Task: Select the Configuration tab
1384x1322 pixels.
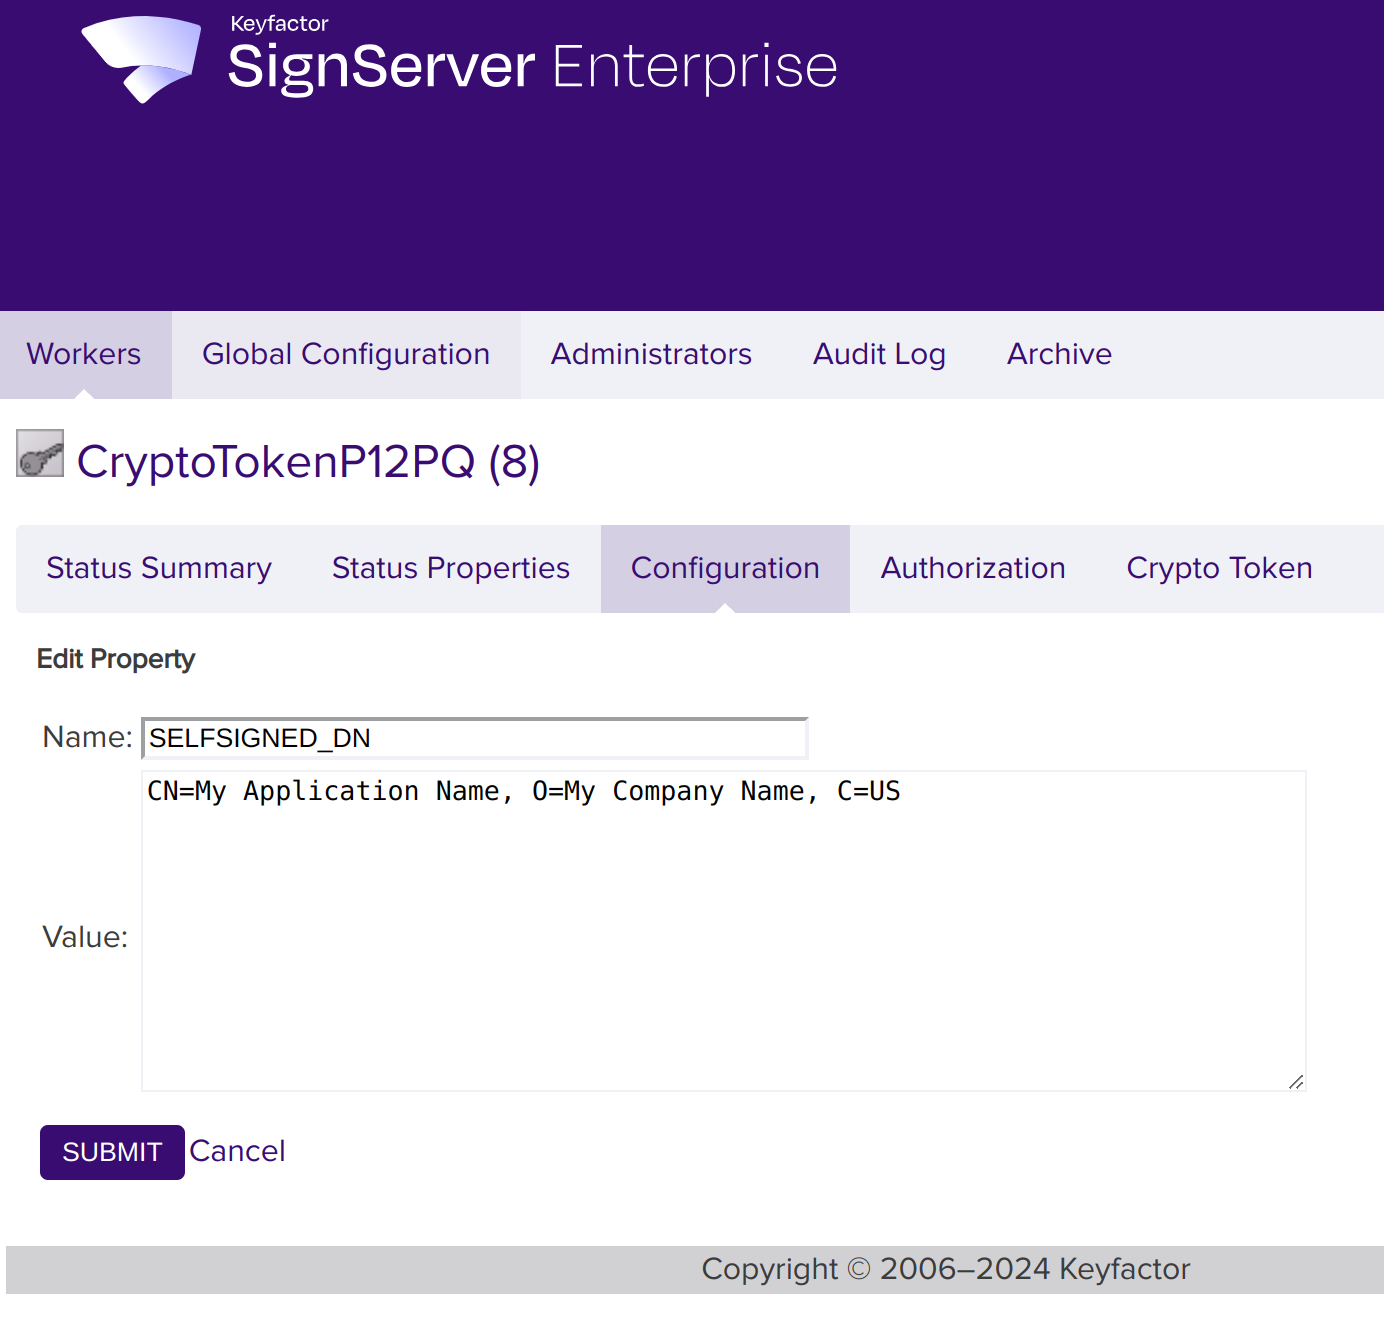Action: 725,568
